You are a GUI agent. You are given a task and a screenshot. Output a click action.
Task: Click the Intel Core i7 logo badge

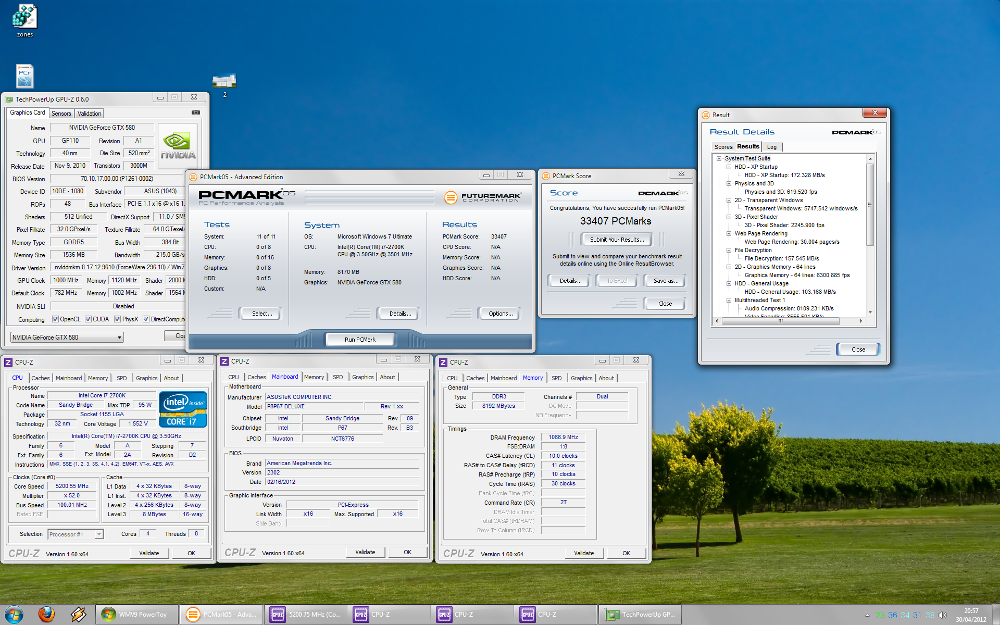click(182, 409)
